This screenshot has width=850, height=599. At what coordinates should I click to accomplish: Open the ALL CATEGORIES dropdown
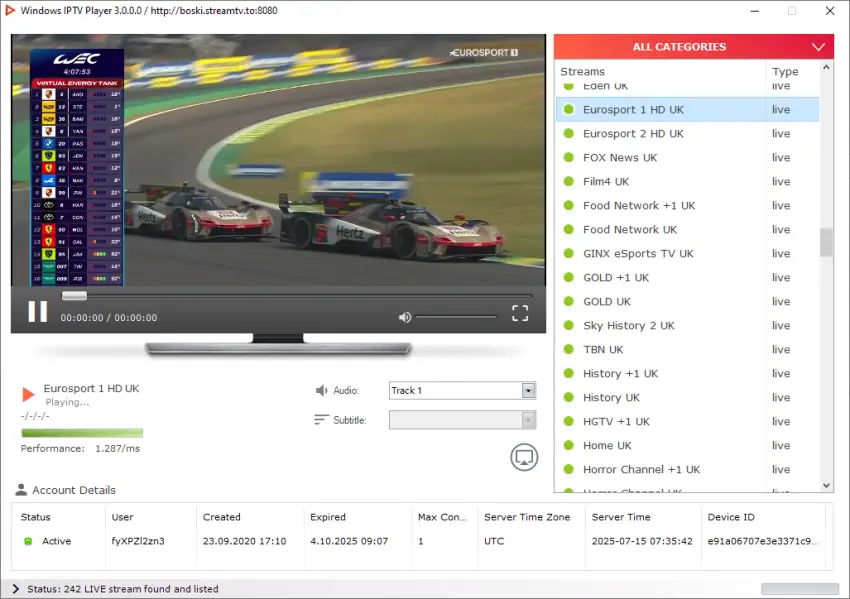coord(694,47)
